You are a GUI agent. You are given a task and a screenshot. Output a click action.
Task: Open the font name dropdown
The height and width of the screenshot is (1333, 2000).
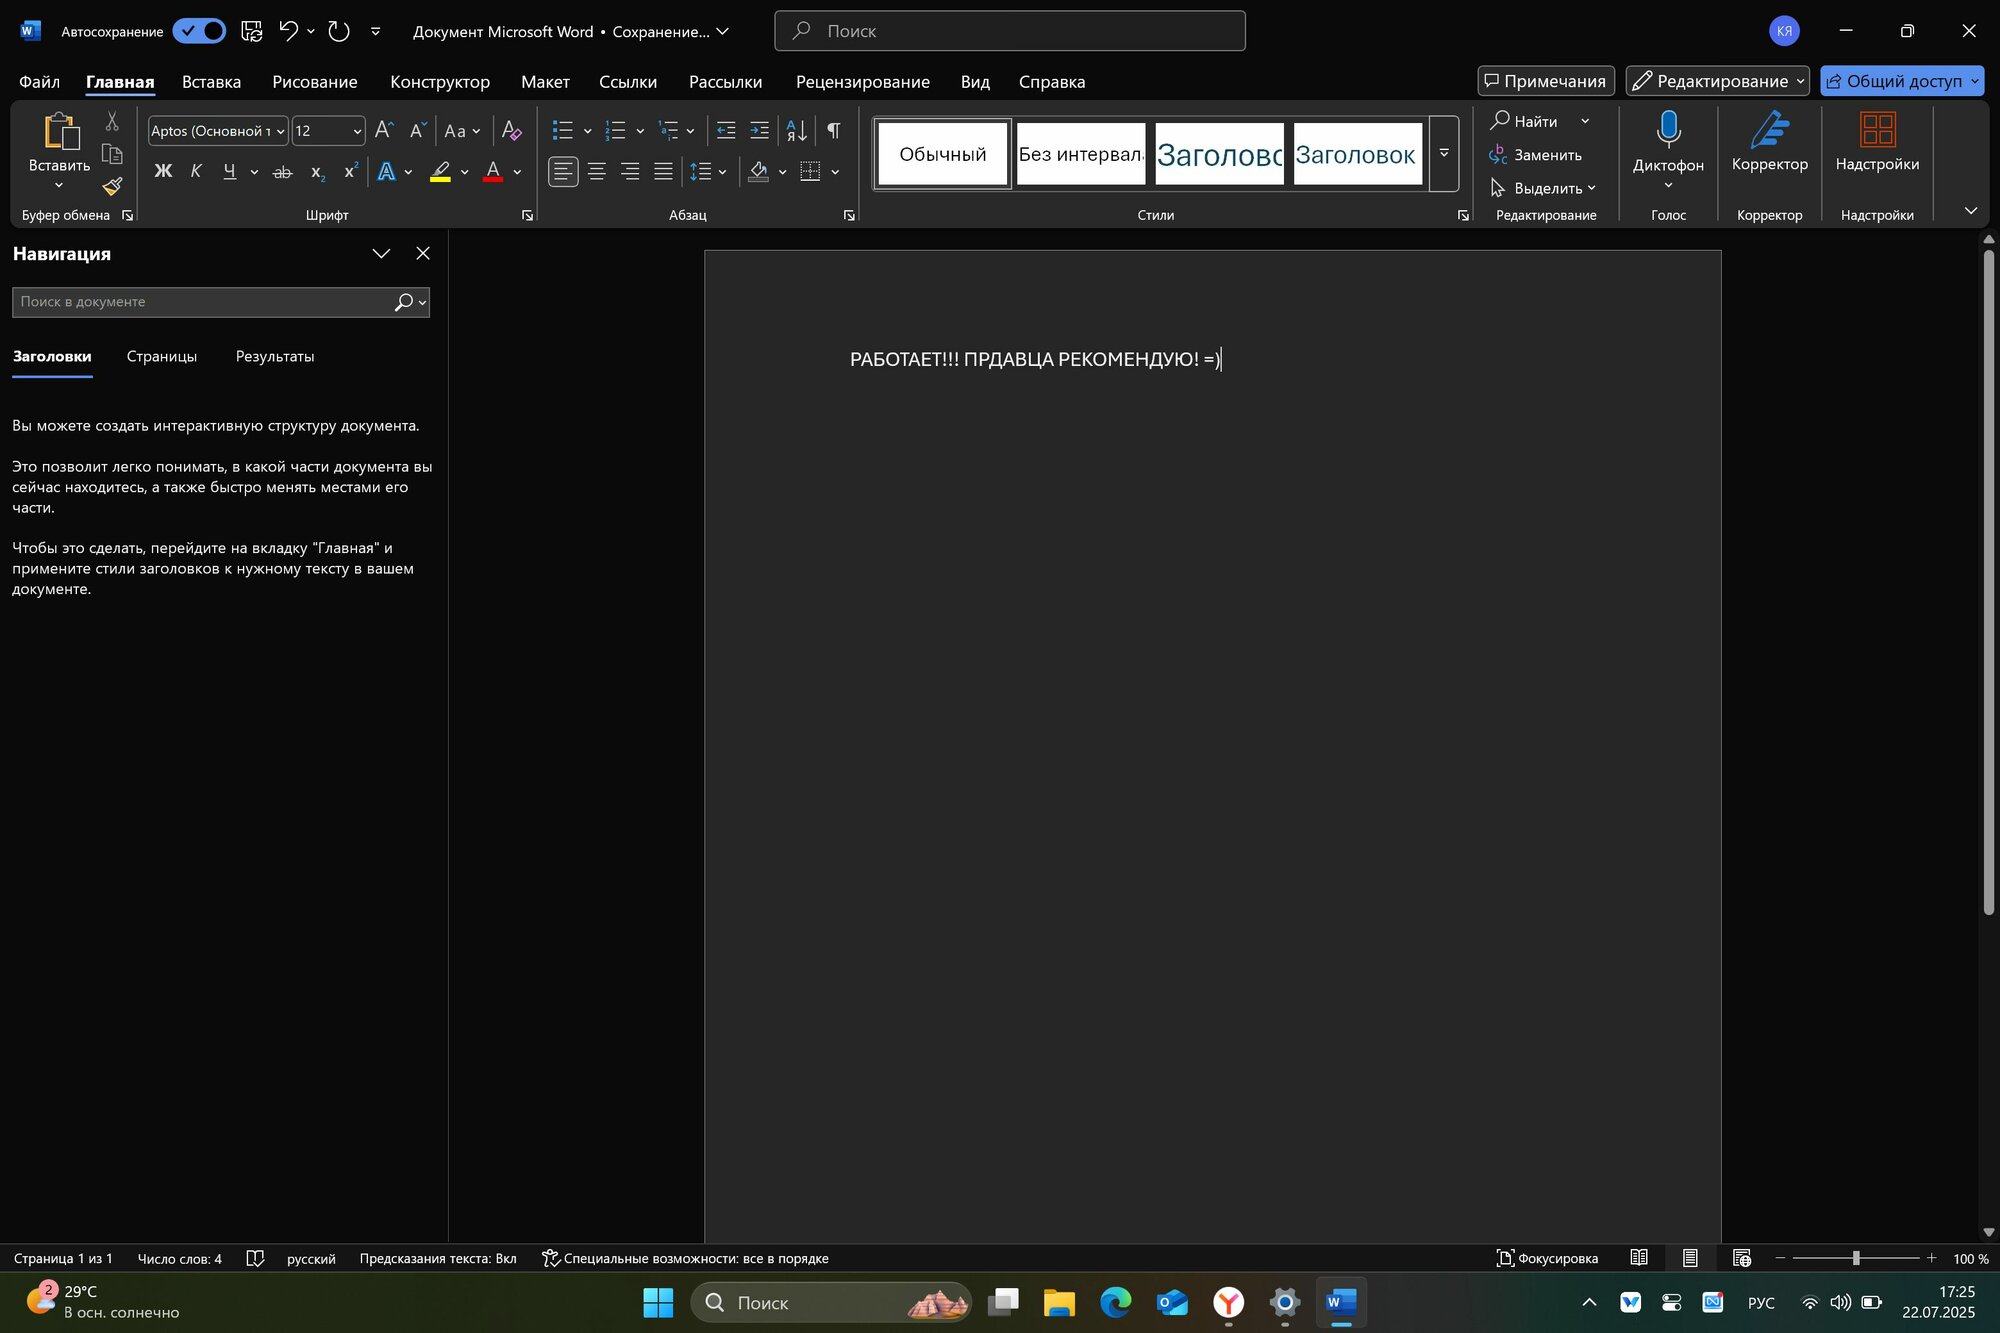tap(281, 131)
